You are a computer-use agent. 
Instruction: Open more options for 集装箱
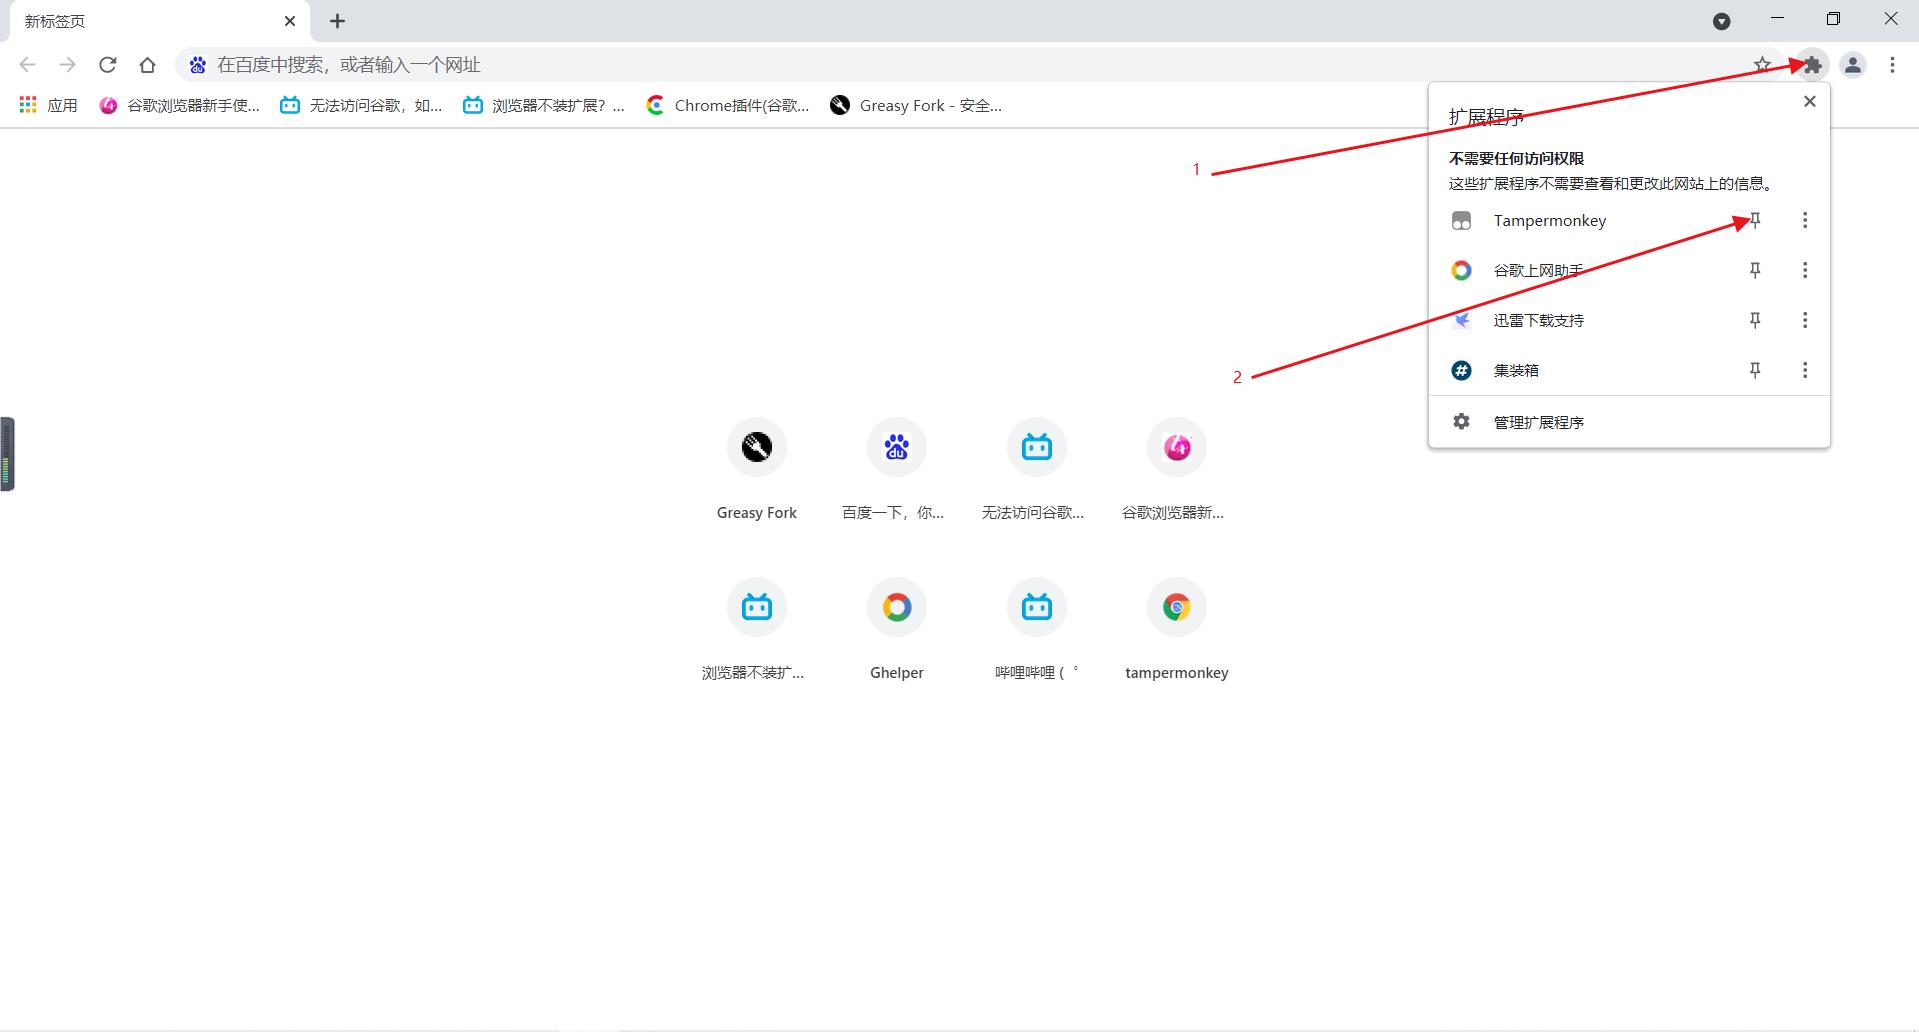[1805, 370]
